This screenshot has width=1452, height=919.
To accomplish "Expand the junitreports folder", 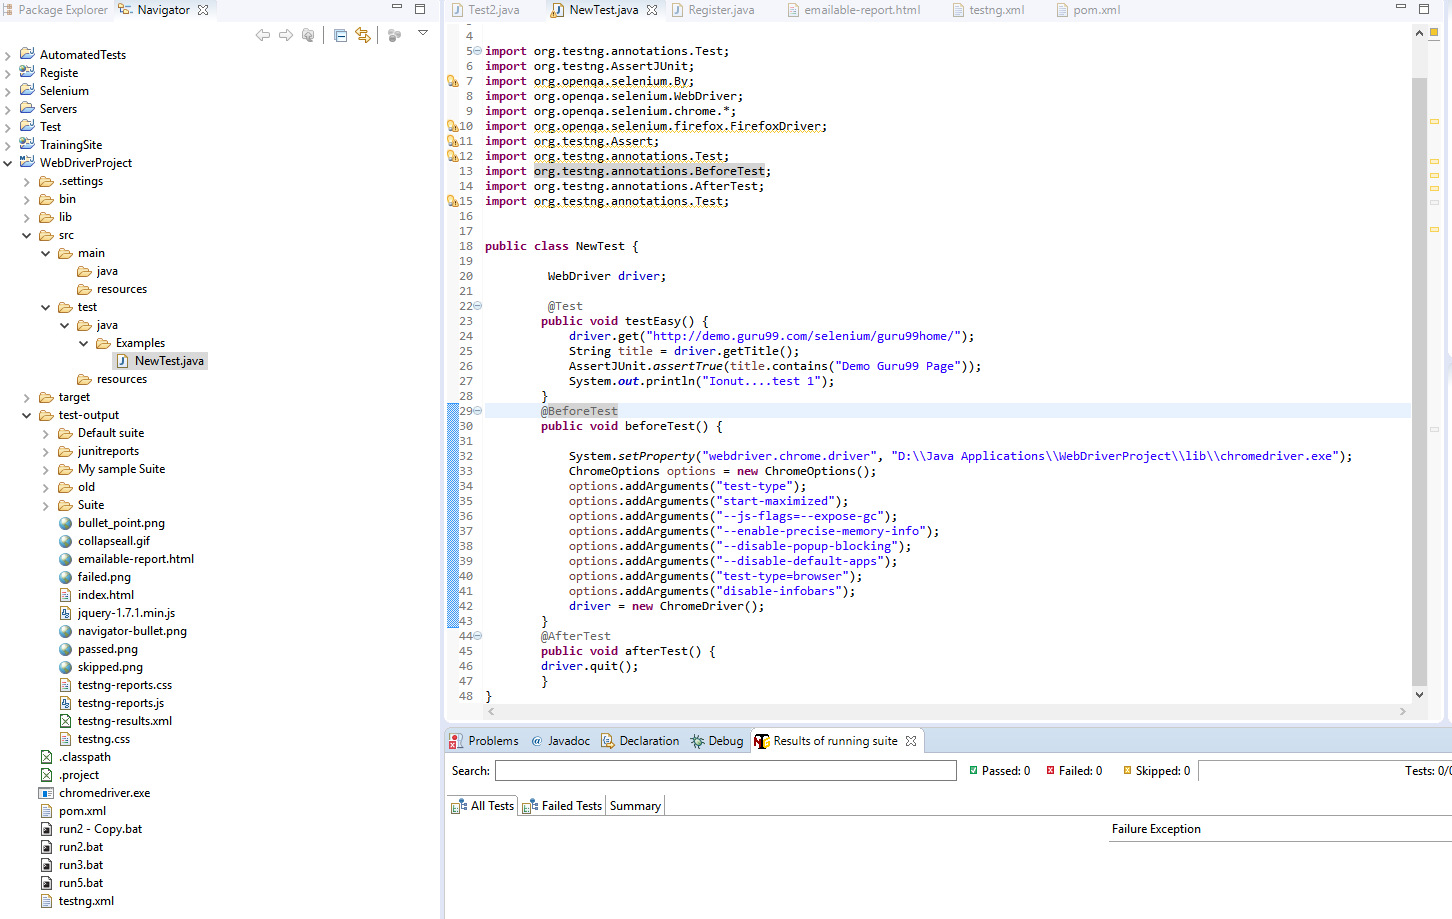I will tap(46, 451).
